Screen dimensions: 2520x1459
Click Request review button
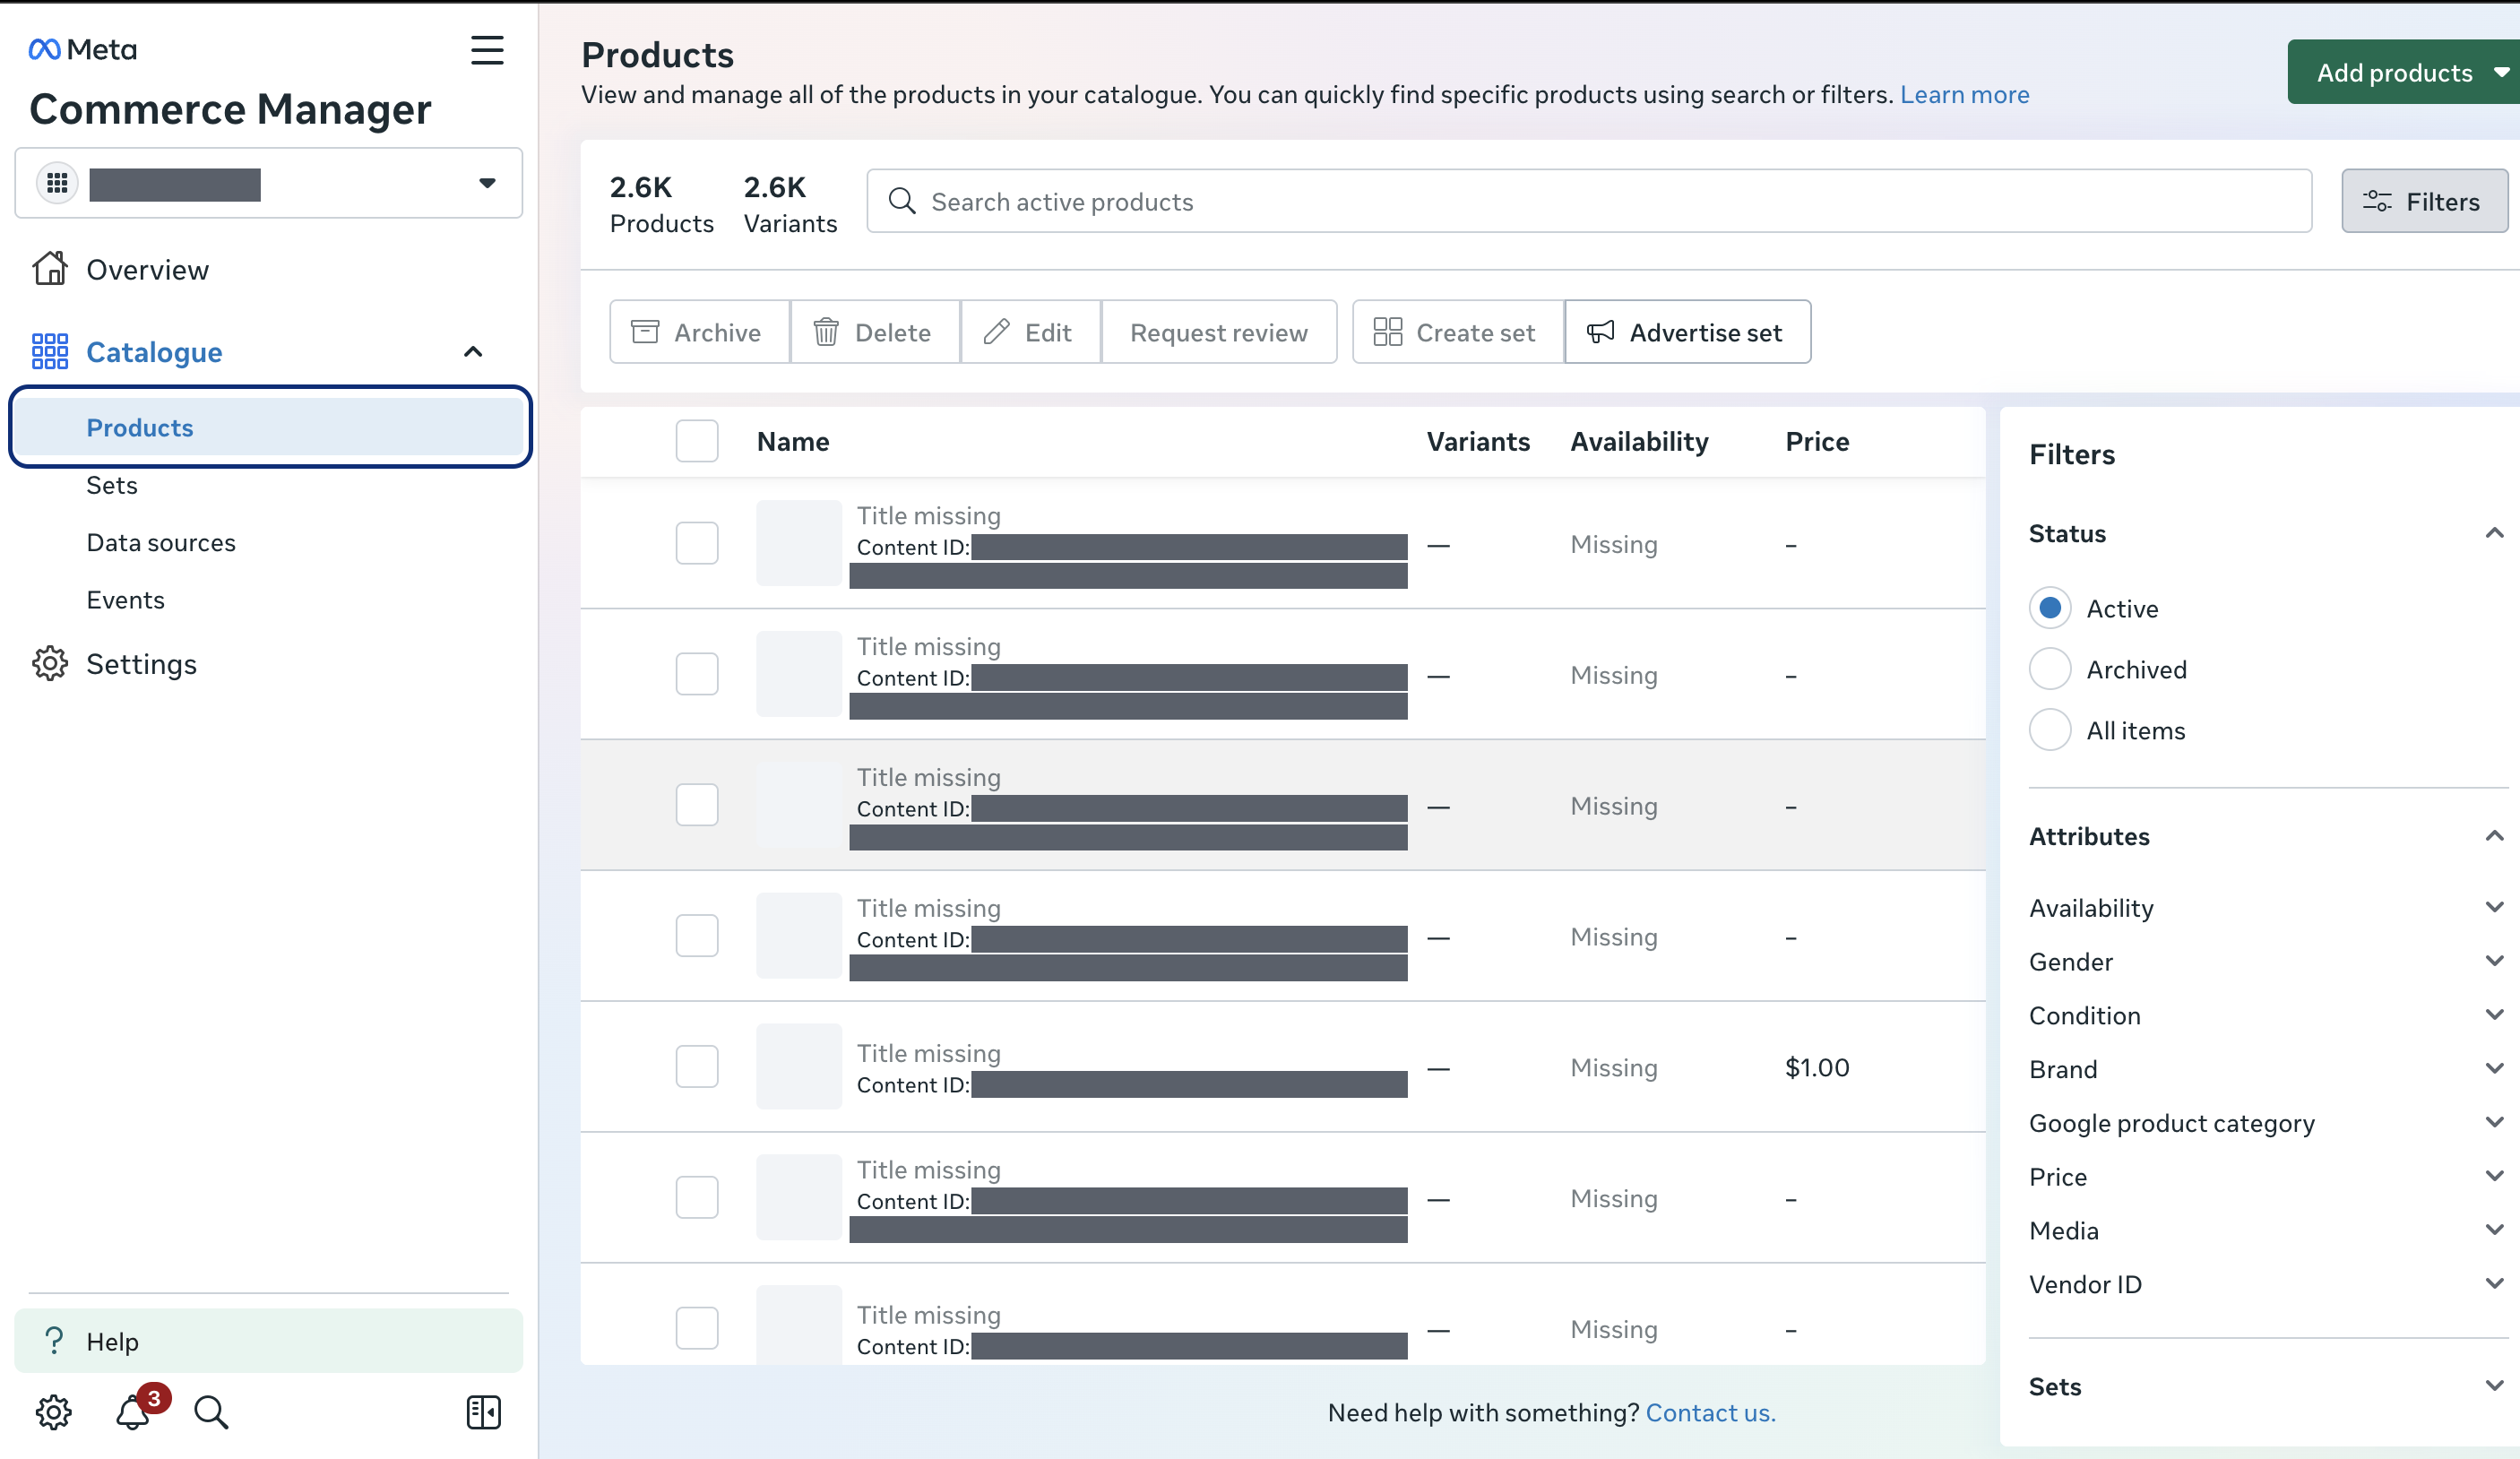[1219, 332]
